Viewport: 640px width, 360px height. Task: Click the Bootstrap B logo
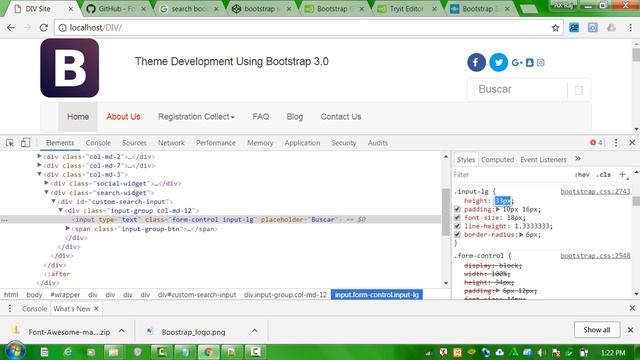(69, 68)
